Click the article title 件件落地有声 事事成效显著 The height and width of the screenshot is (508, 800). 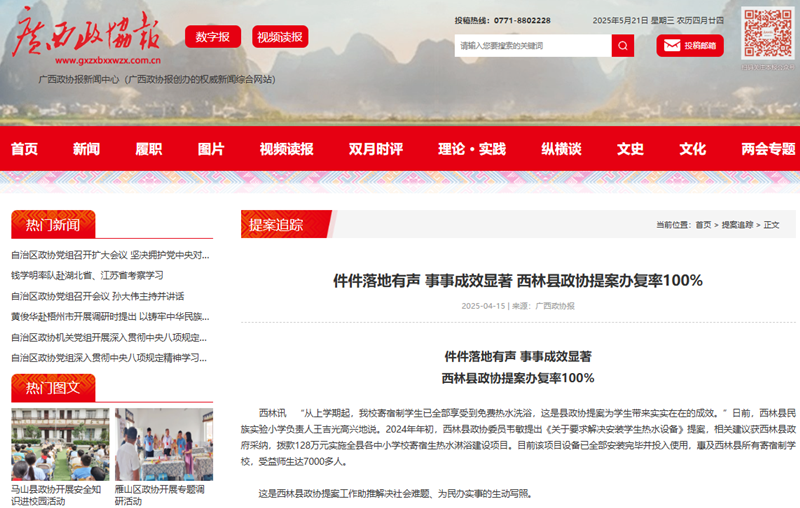(x=518, y=281)
